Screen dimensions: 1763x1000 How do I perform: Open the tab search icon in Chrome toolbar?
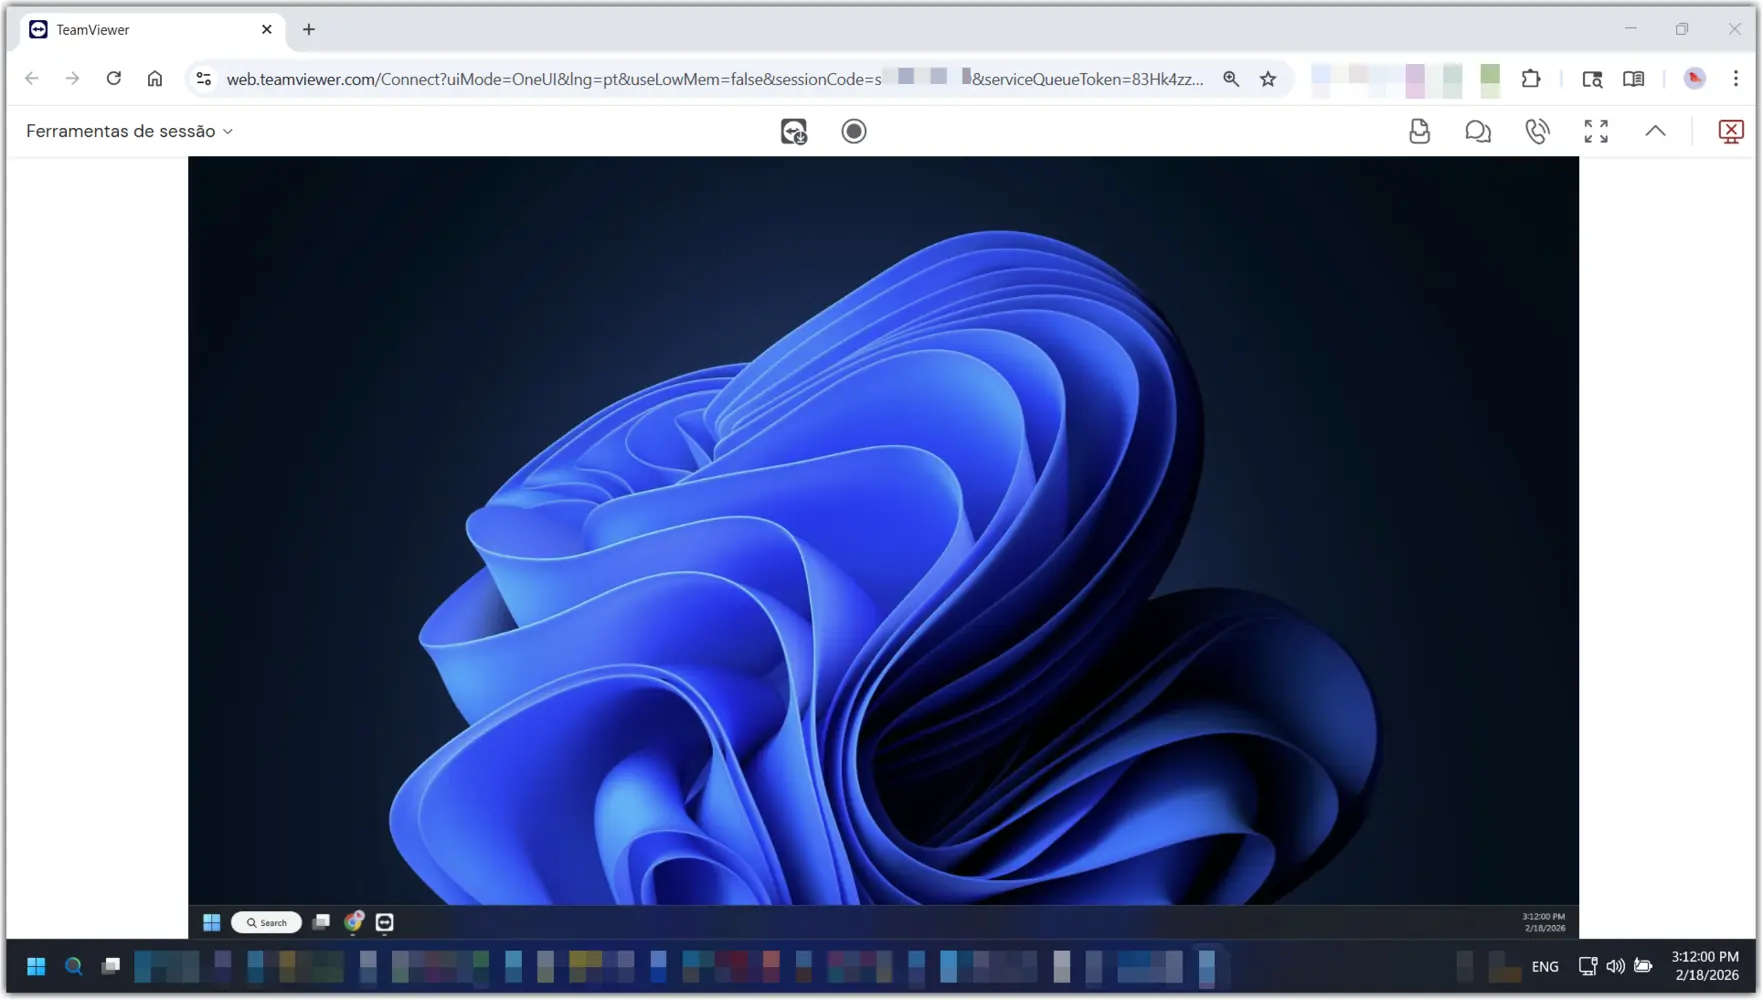tap(1593, 79)
